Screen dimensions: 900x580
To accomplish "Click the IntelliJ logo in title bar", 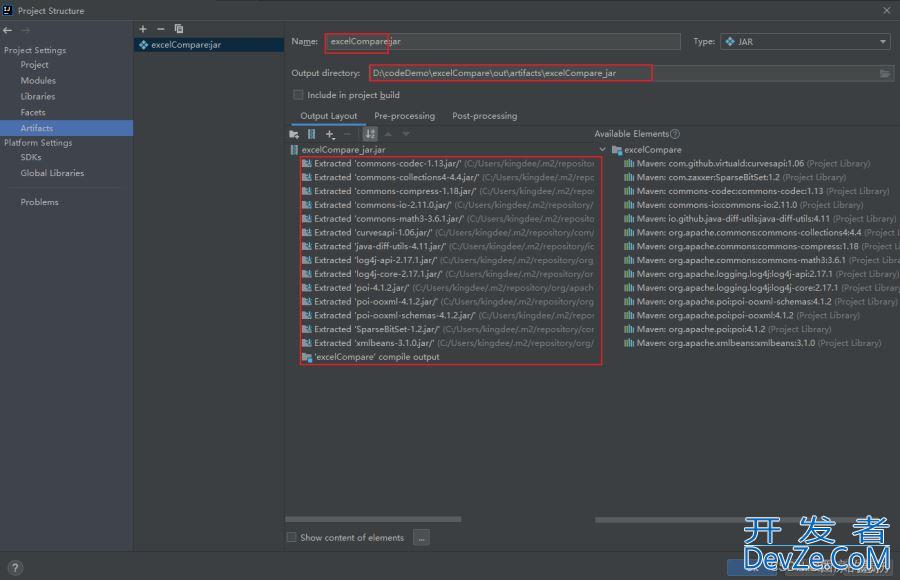I will pyautogui.click(x=7, y=10).
